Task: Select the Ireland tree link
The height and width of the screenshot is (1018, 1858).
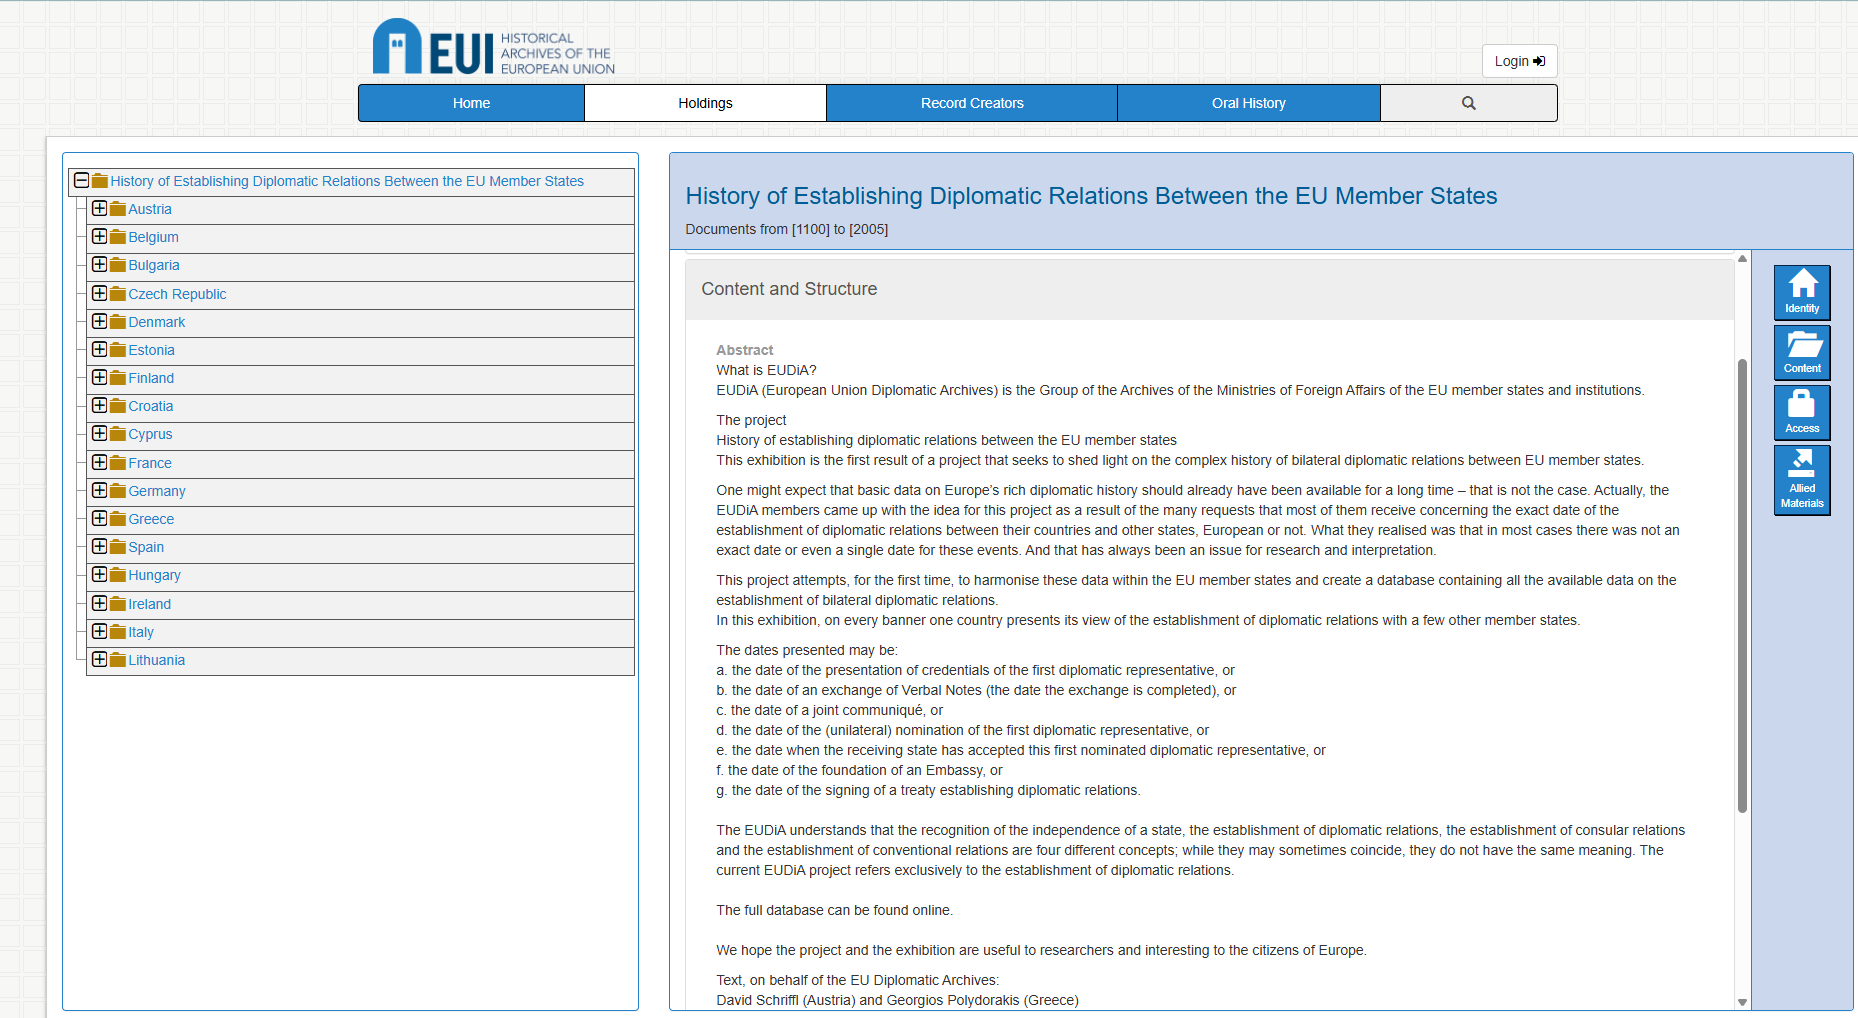Action: [x=149, y=604]
